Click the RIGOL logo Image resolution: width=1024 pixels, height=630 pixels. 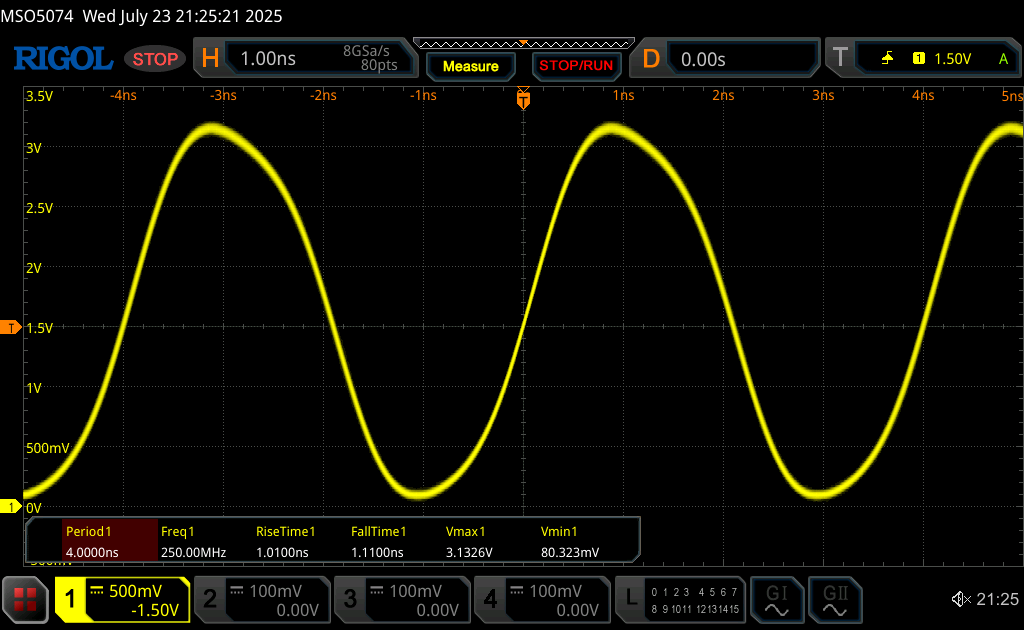pyautogui.click(x=62, y=59)
